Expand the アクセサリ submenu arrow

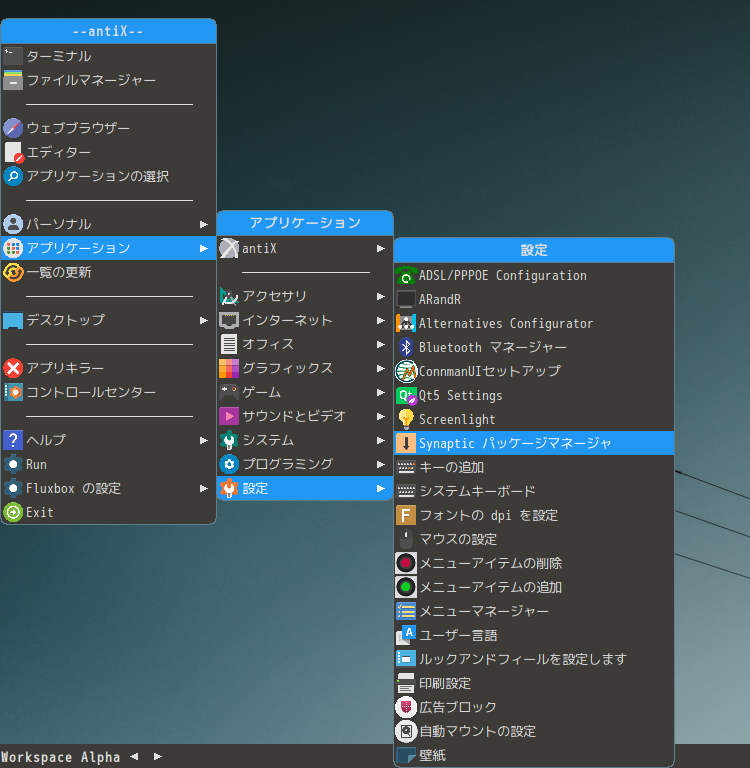pos(381,296)
